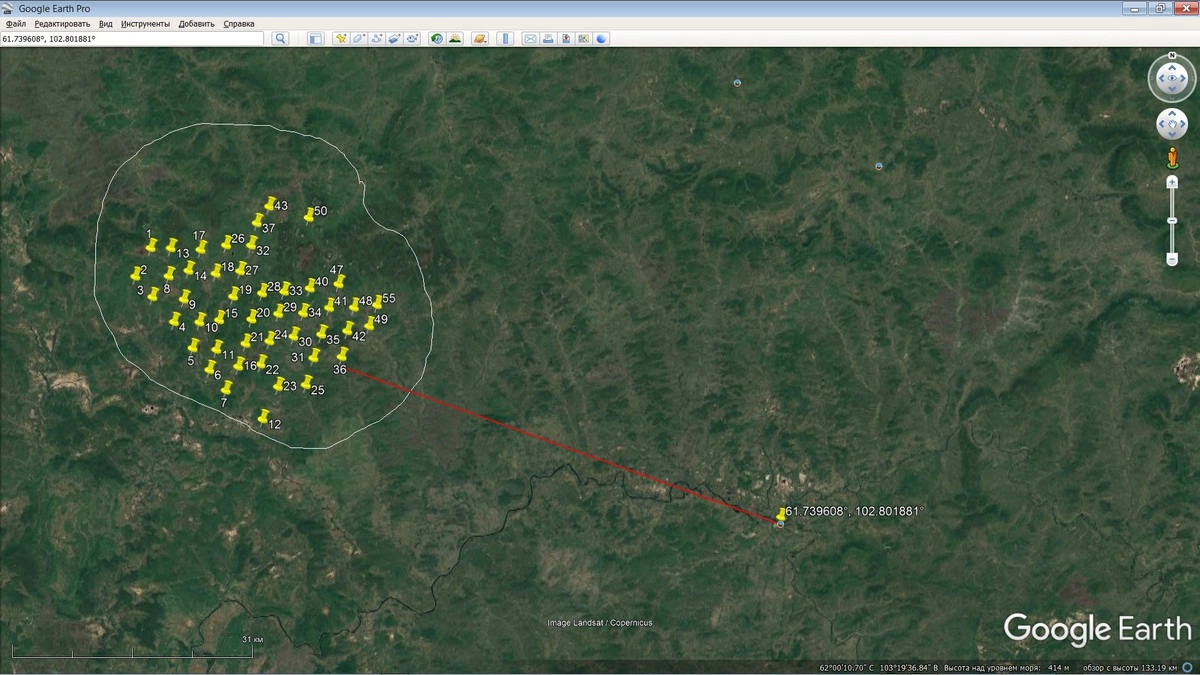Open the Ruler measurement tool
The image size is (1200, 675).
pyautogui.click(x=505, y=38)
